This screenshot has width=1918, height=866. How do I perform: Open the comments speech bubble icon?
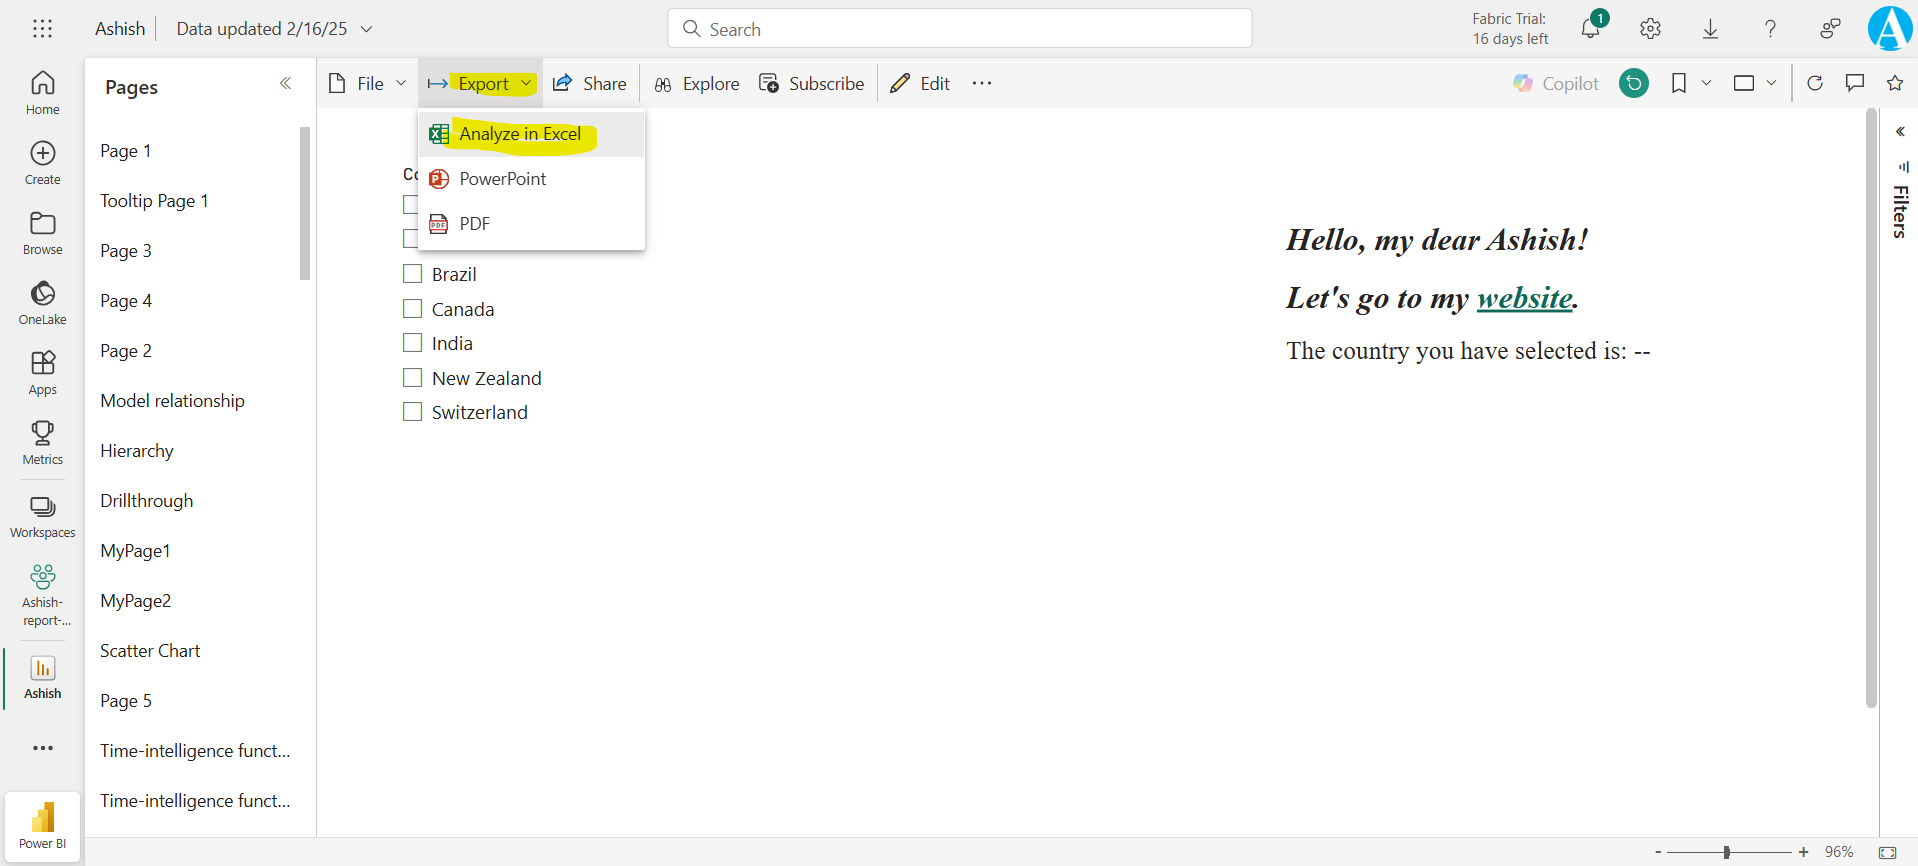coord(1855,83)
